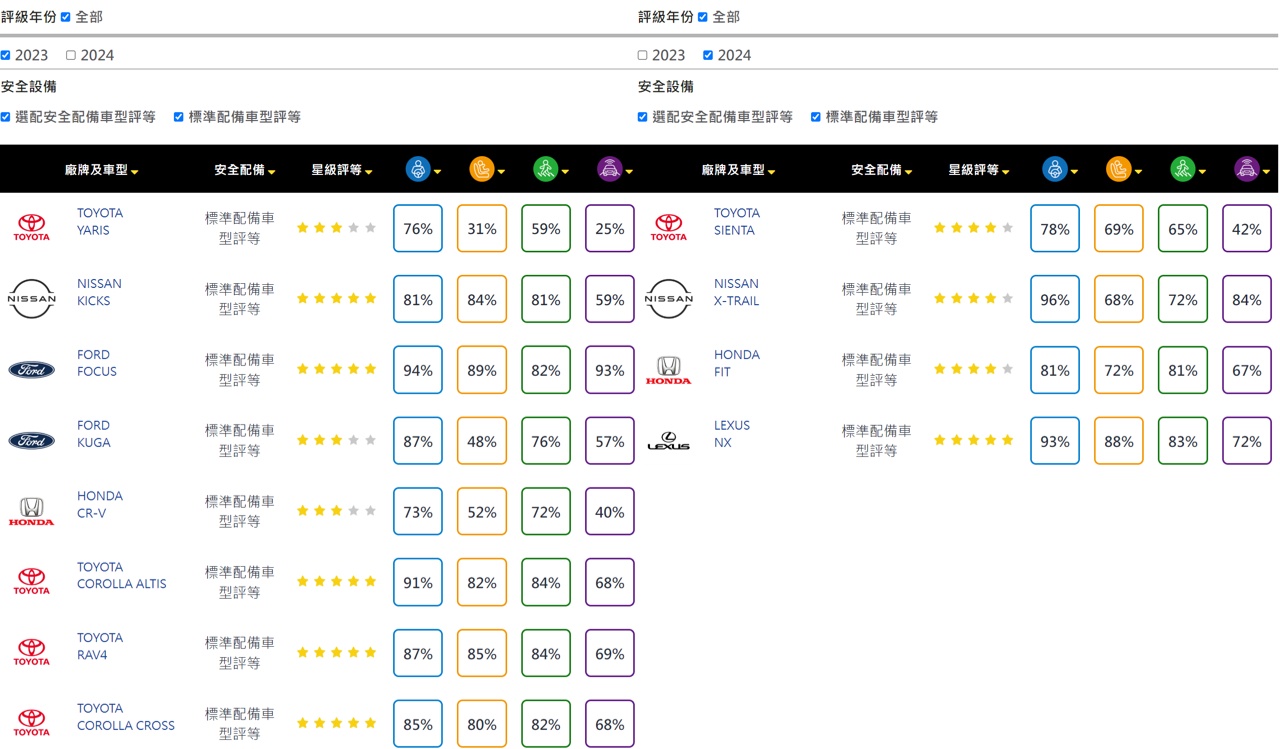Click right 評級年份 label
1280x749 pixels.
[x=666, y=17]
